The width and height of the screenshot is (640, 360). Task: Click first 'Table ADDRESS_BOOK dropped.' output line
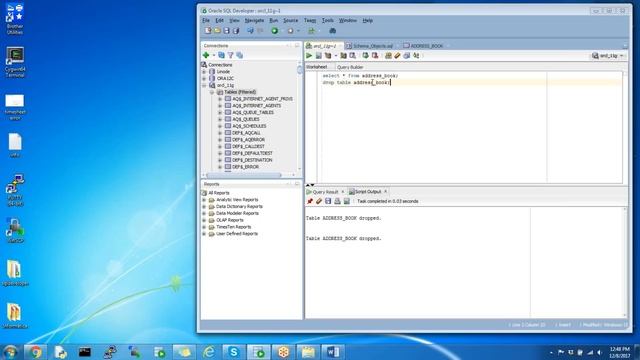pyautogui.click(x=344, y=218)
